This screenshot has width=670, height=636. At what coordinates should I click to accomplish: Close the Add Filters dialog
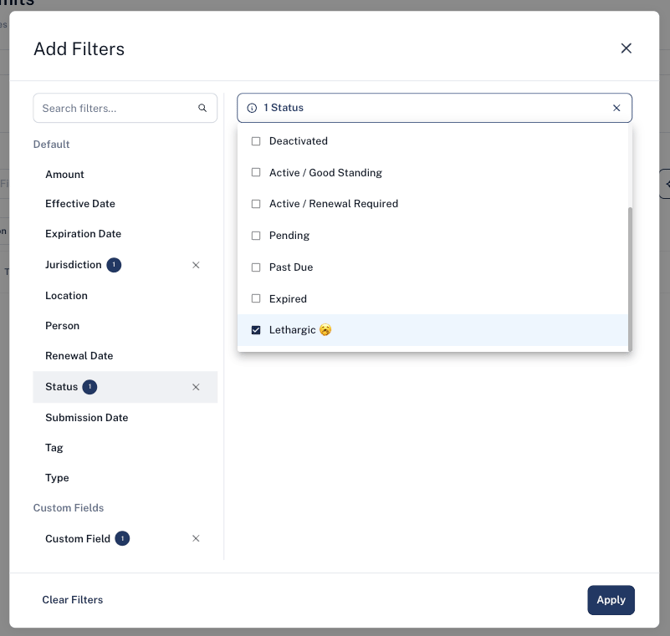[626, 48]
